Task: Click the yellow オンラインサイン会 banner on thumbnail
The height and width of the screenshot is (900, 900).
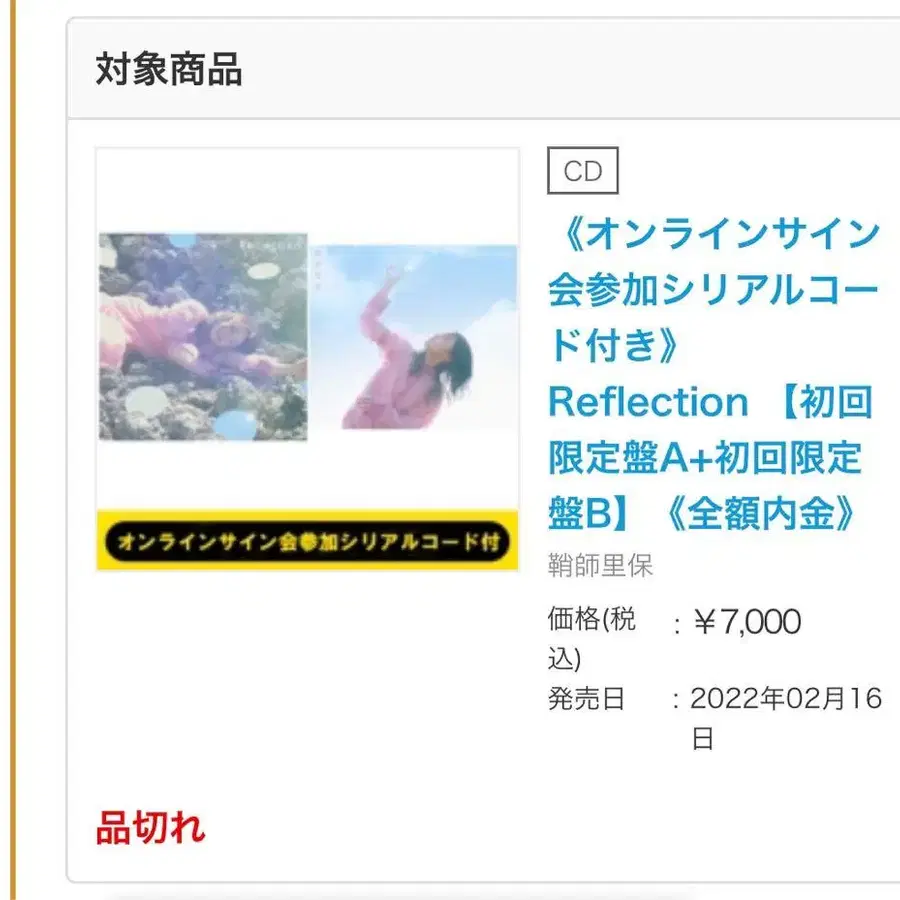Action: pos(307,541)
